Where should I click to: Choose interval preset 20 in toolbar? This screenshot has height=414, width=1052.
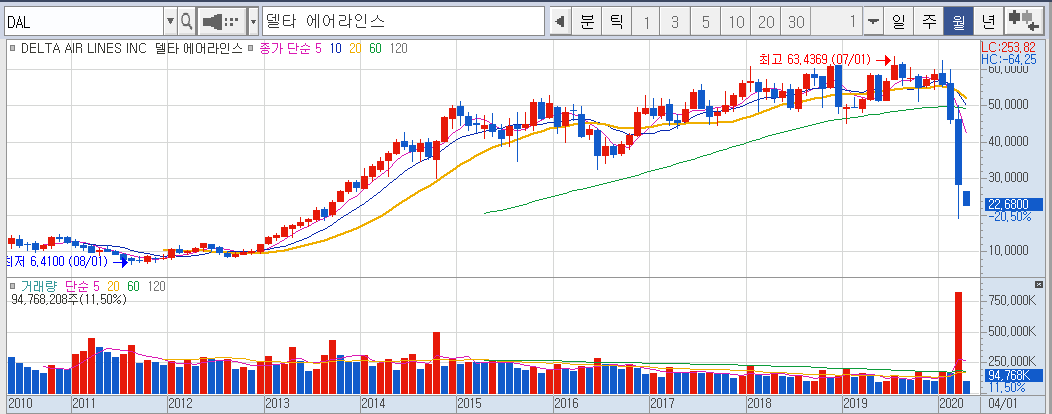pyautogui.click(x=766, y=22)
